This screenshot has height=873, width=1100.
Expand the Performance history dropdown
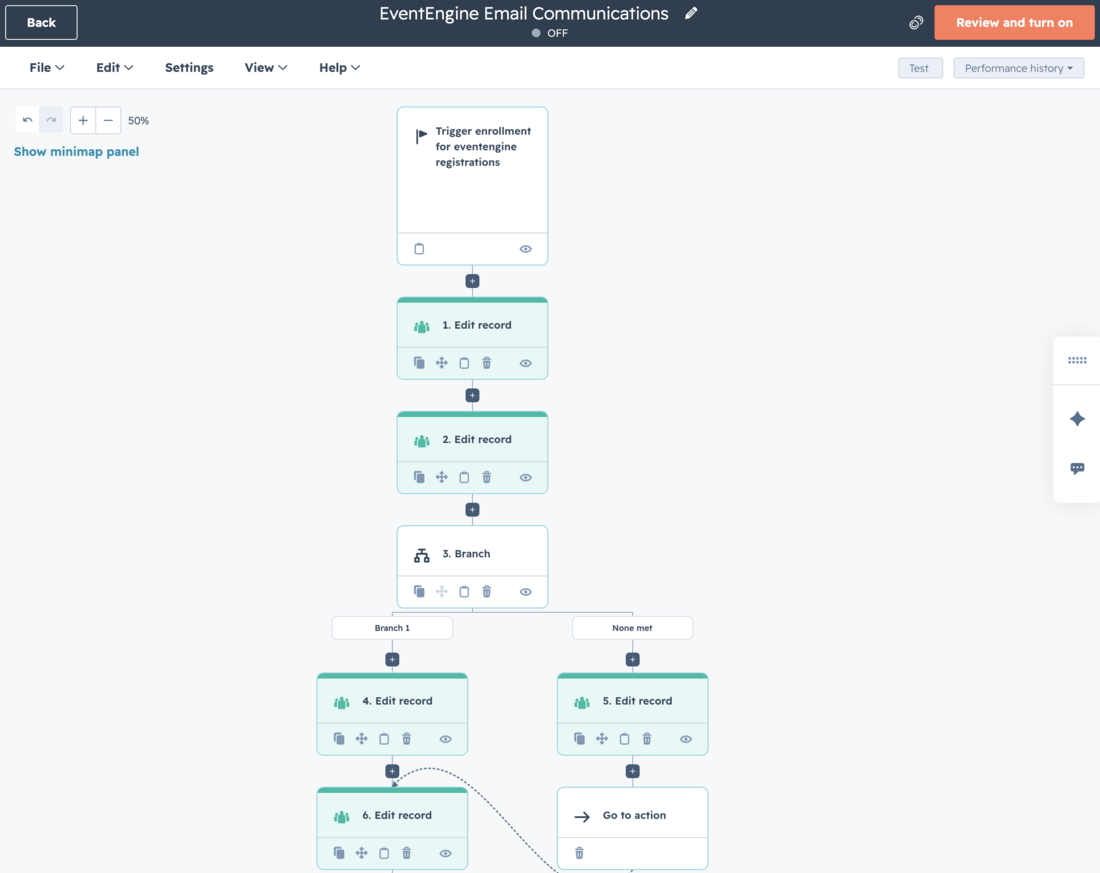pos(1018,68)
